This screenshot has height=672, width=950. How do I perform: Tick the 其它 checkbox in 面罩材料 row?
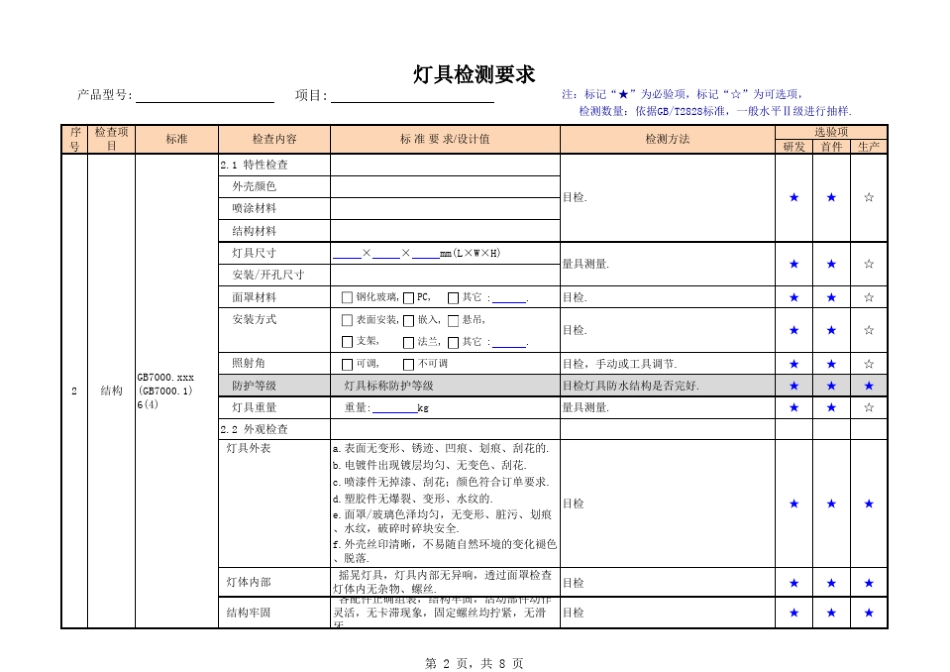pos(453,298)
